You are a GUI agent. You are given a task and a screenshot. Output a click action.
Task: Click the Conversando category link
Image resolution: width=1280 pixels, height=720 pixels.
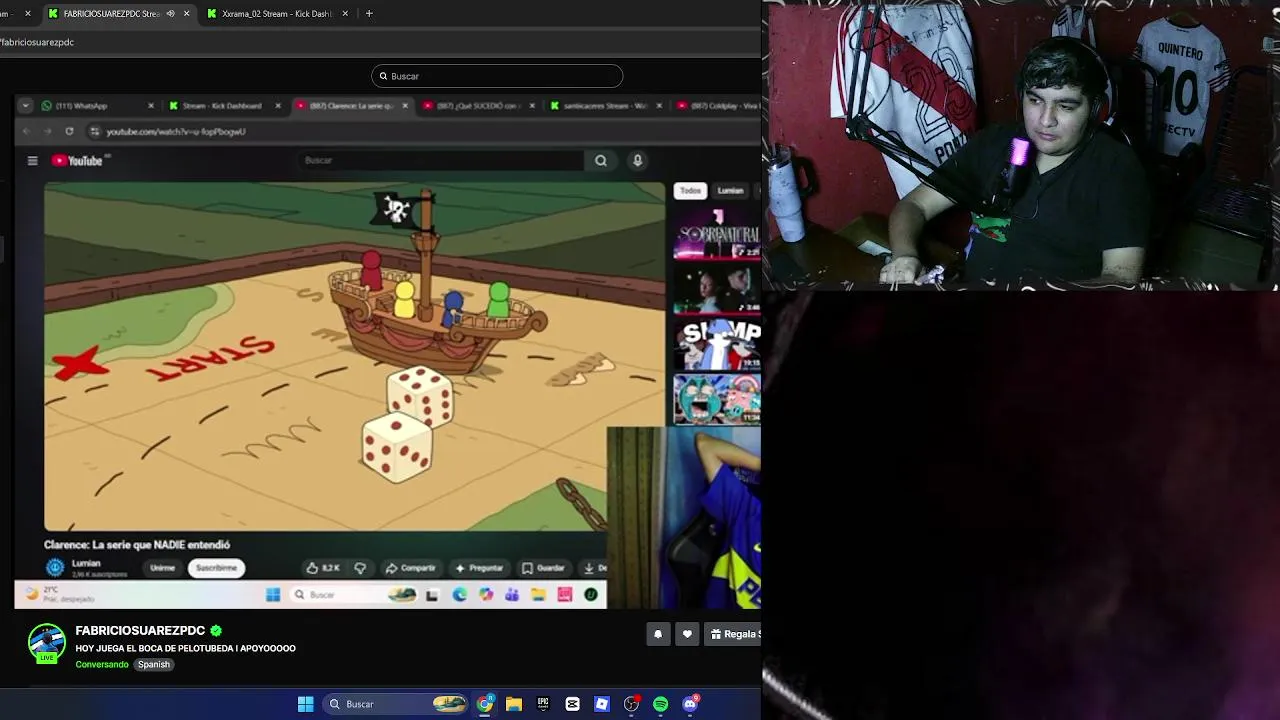point(102,664)
